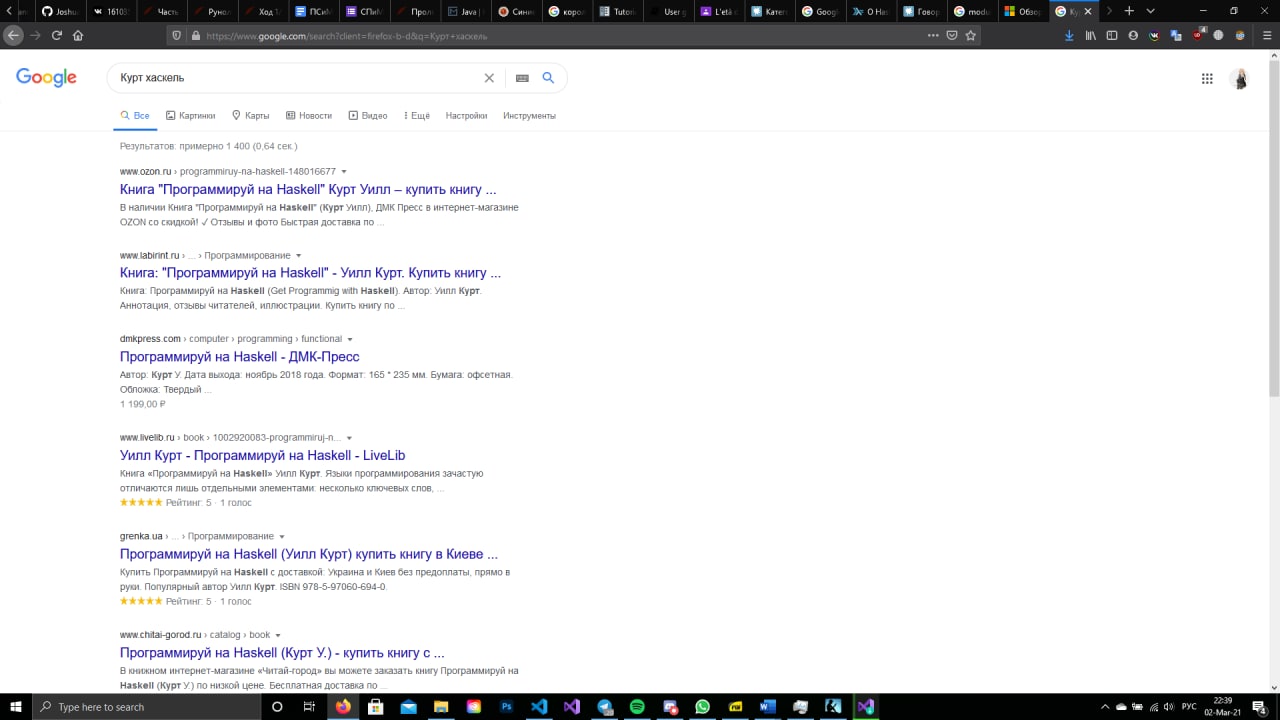Switch to Карты search tab
The width and height of the screenshot is (1280, 720).
(251, 116)
